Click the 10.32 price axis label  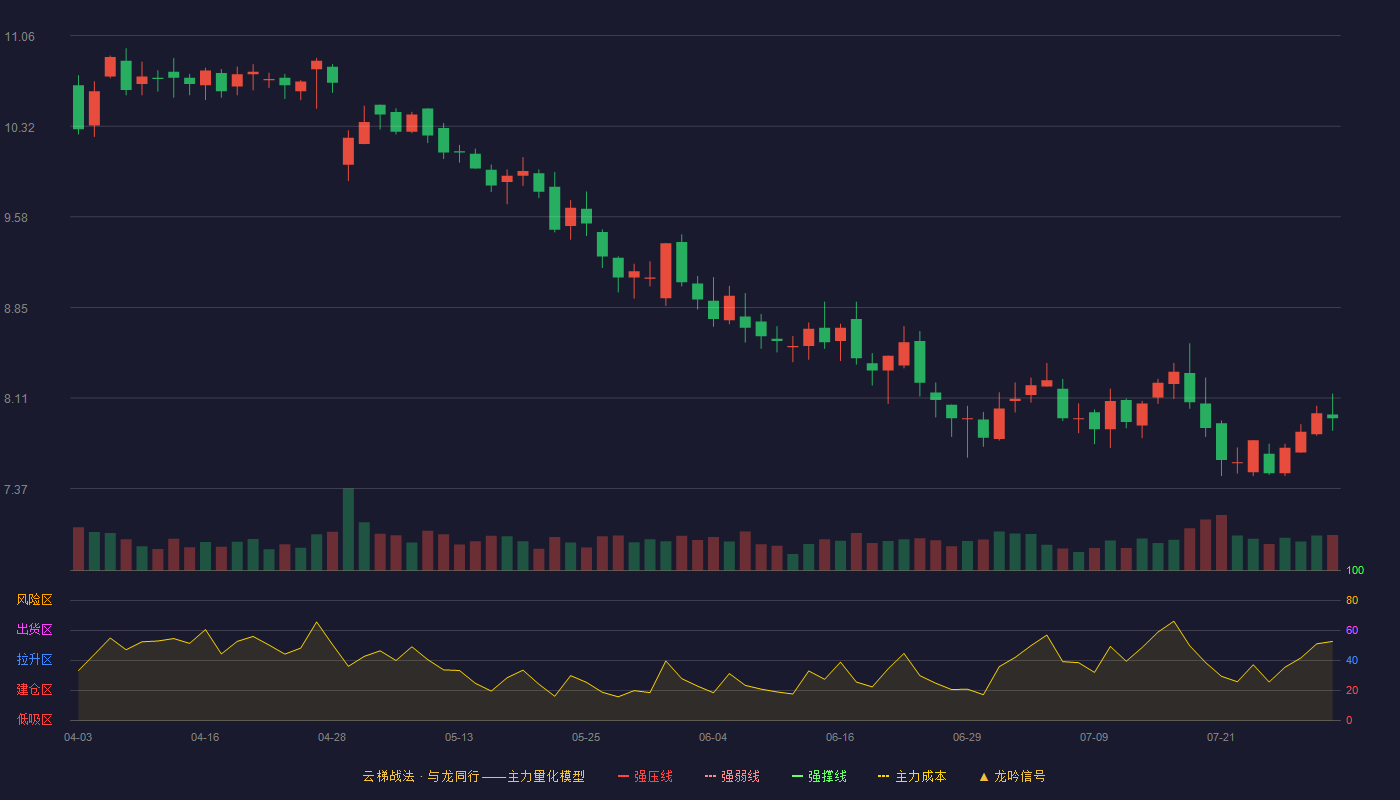tap(20, 128)
